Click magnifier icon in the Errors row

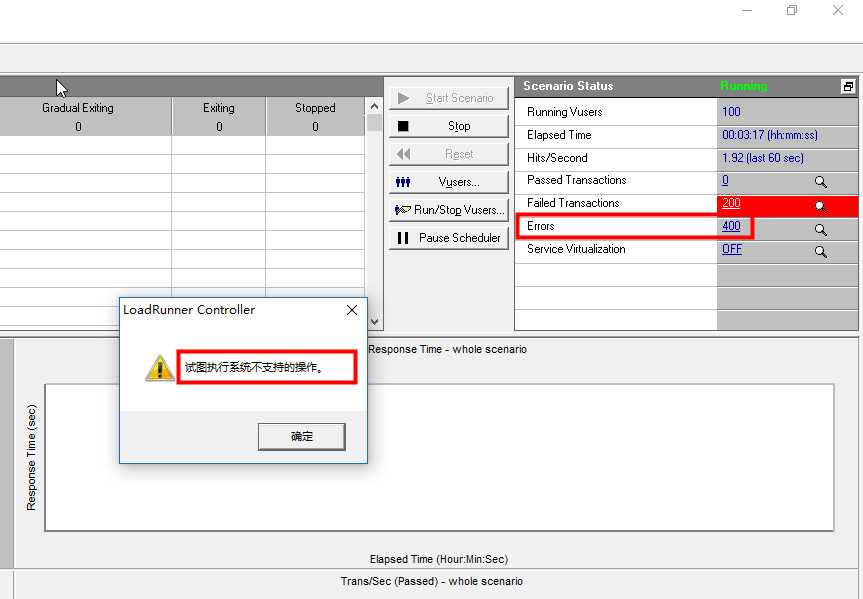pyautogui.click(x=821, y=229)
